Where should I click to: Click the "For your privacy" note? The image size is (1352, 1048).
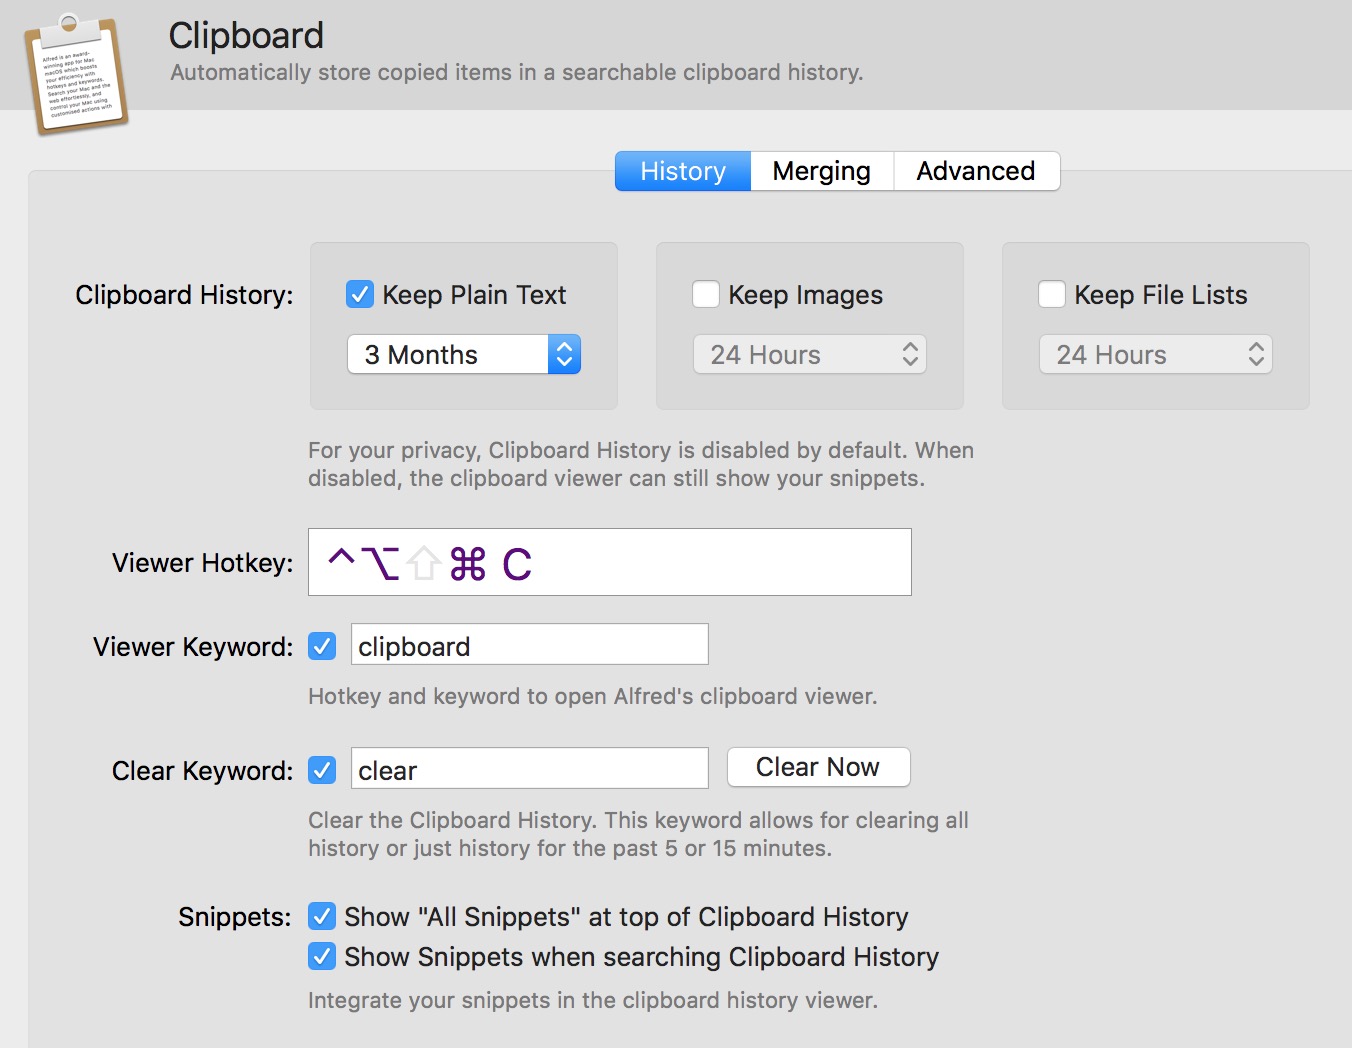tap(641, 464)
